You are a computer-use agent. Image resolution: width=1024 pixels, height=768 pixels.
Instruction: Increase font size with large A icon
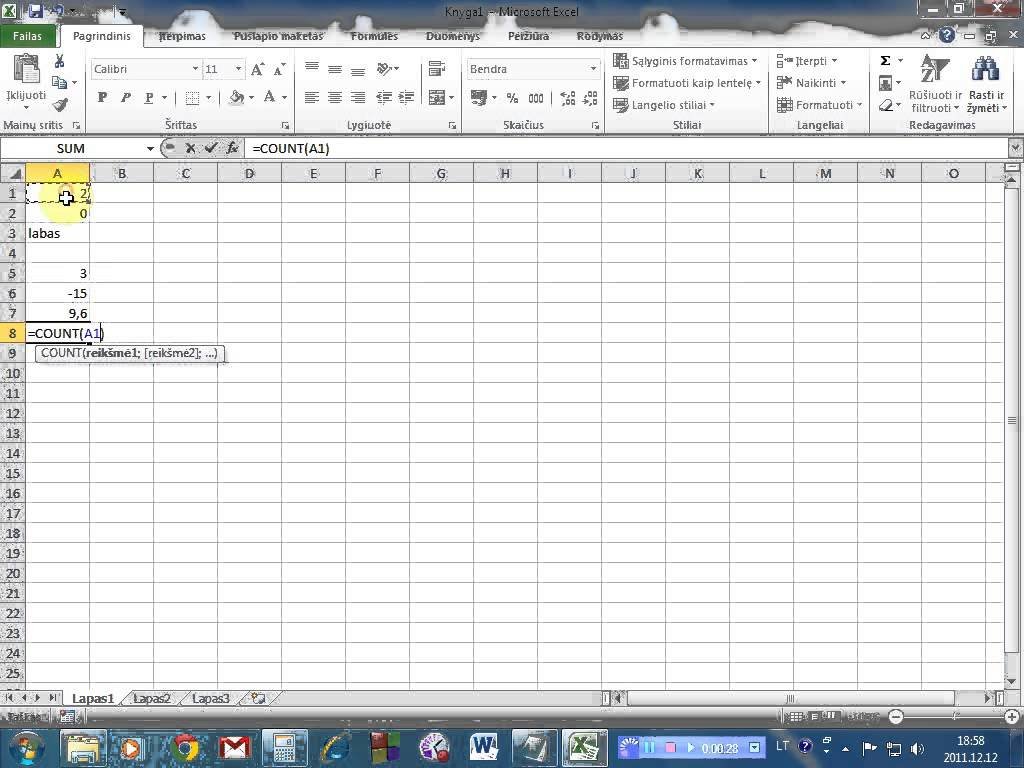(257, 69)
